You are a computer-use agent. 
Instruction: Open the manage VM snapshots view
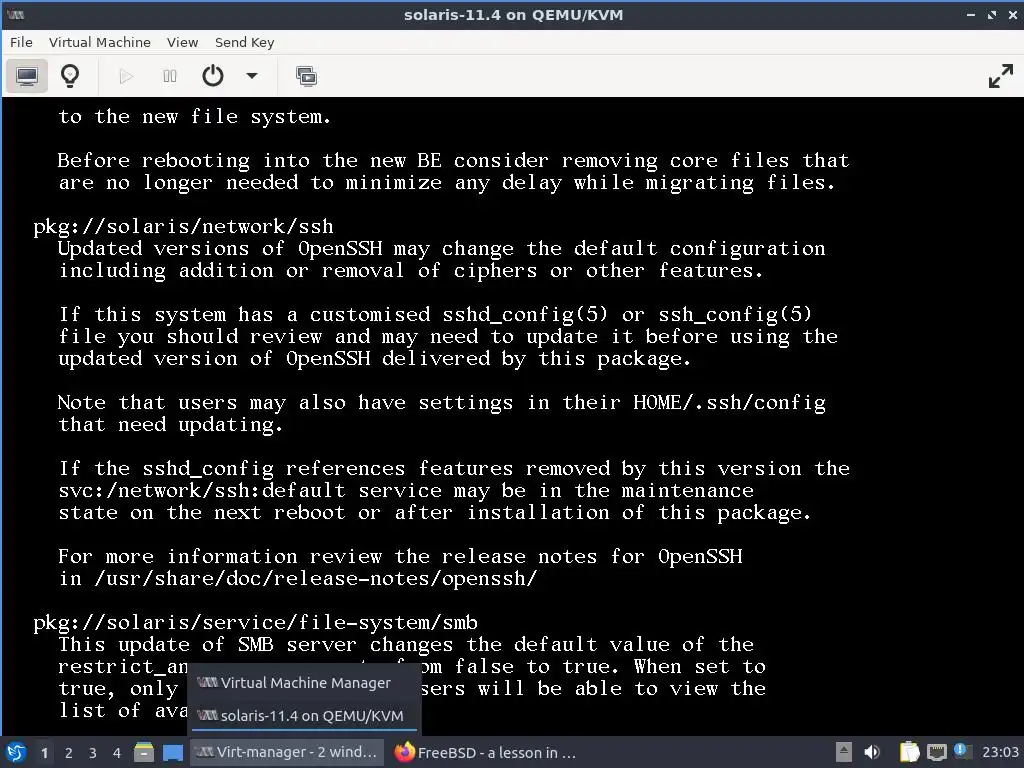306,76
